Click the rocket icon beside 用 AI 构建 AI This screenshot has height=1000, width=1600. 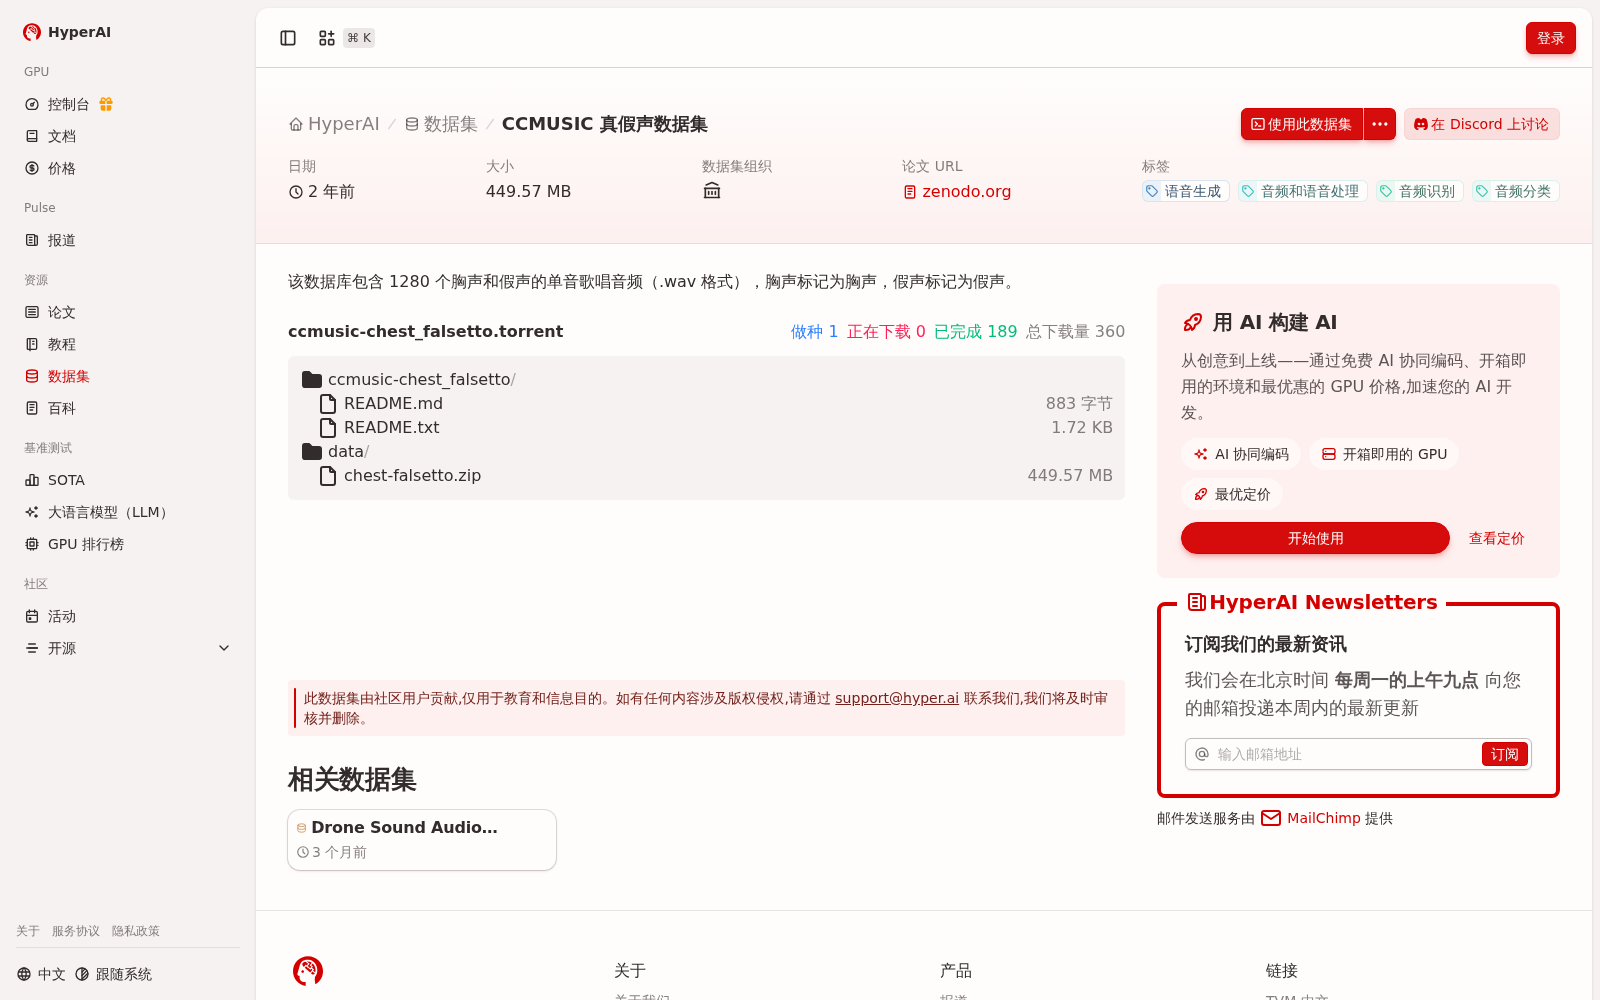tap(1193, 322)
